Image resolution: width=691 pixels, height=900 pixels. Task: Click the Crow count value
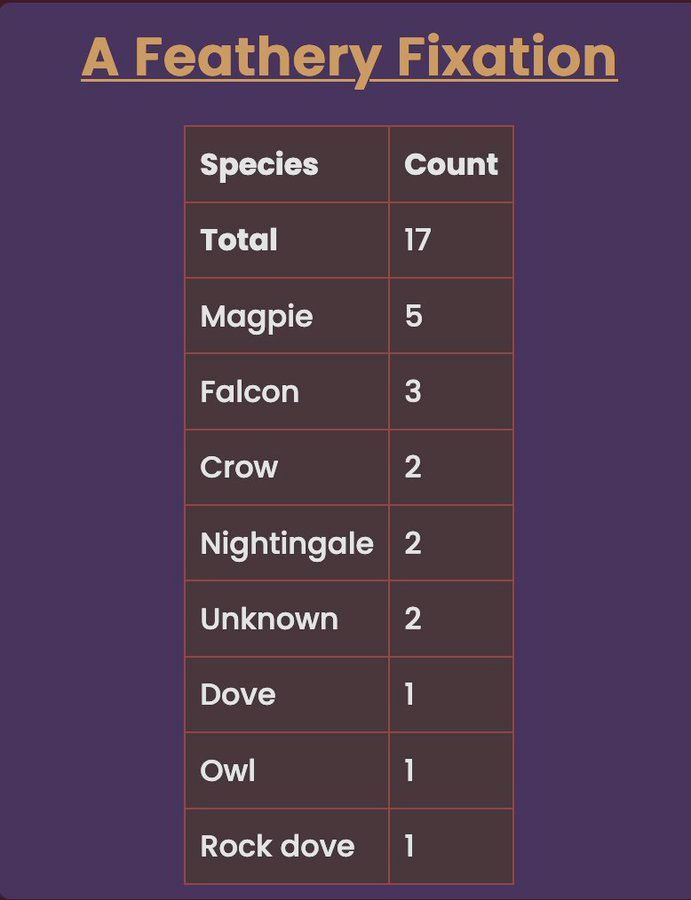pos(451,467)
